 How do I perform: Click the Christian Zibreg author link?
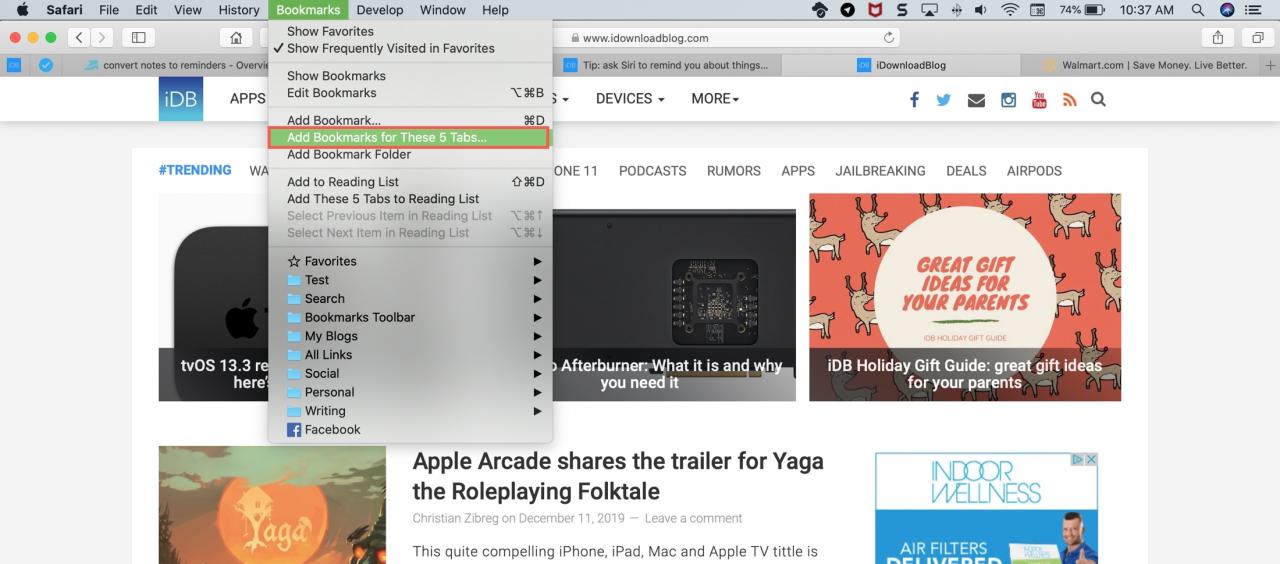click(x=455, y=518)
